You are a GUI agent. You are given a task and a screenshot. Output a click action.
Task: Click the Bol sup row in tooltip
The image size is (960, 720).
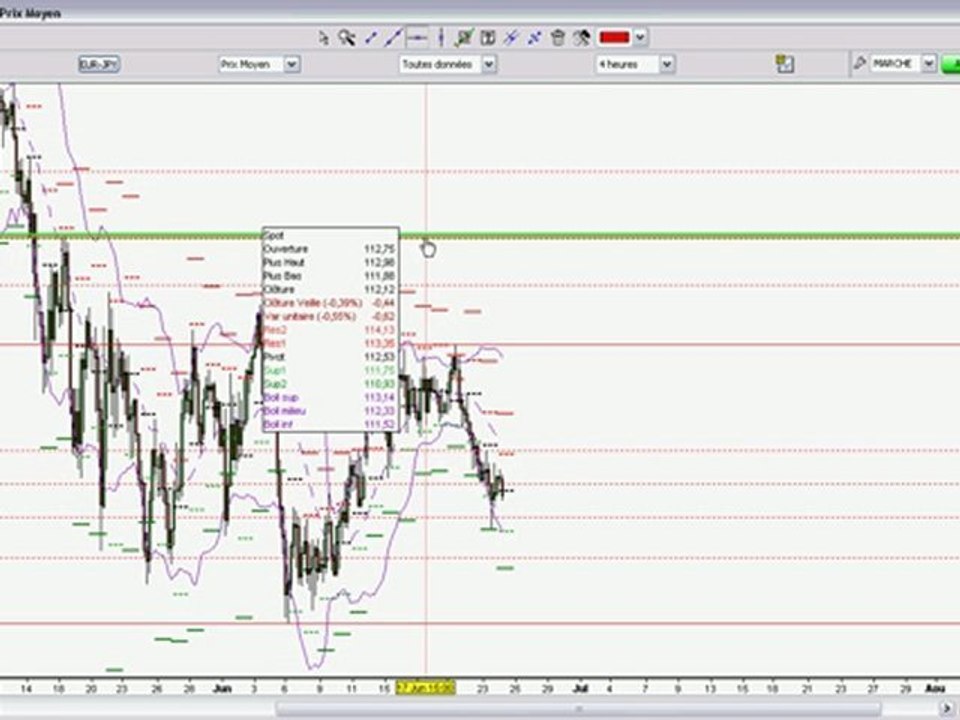coord(330,397)
